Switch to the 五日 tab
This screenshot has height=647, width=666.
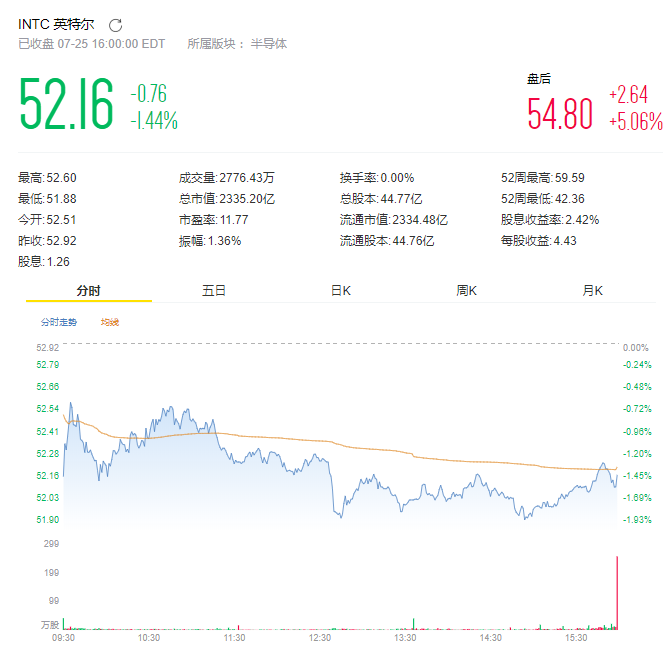click(x=214, y=291)
